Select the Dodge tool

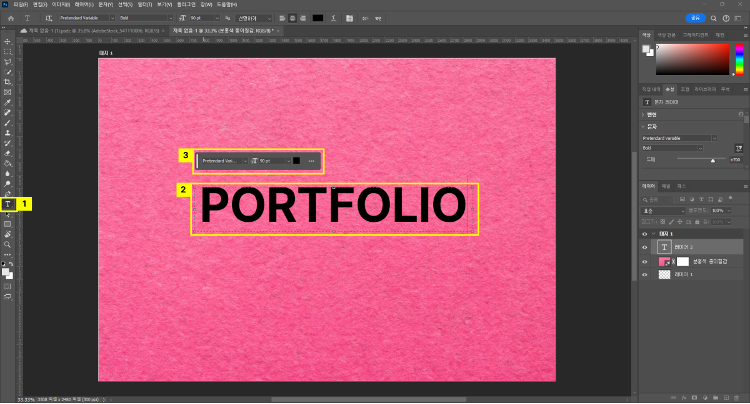point(7,184)
